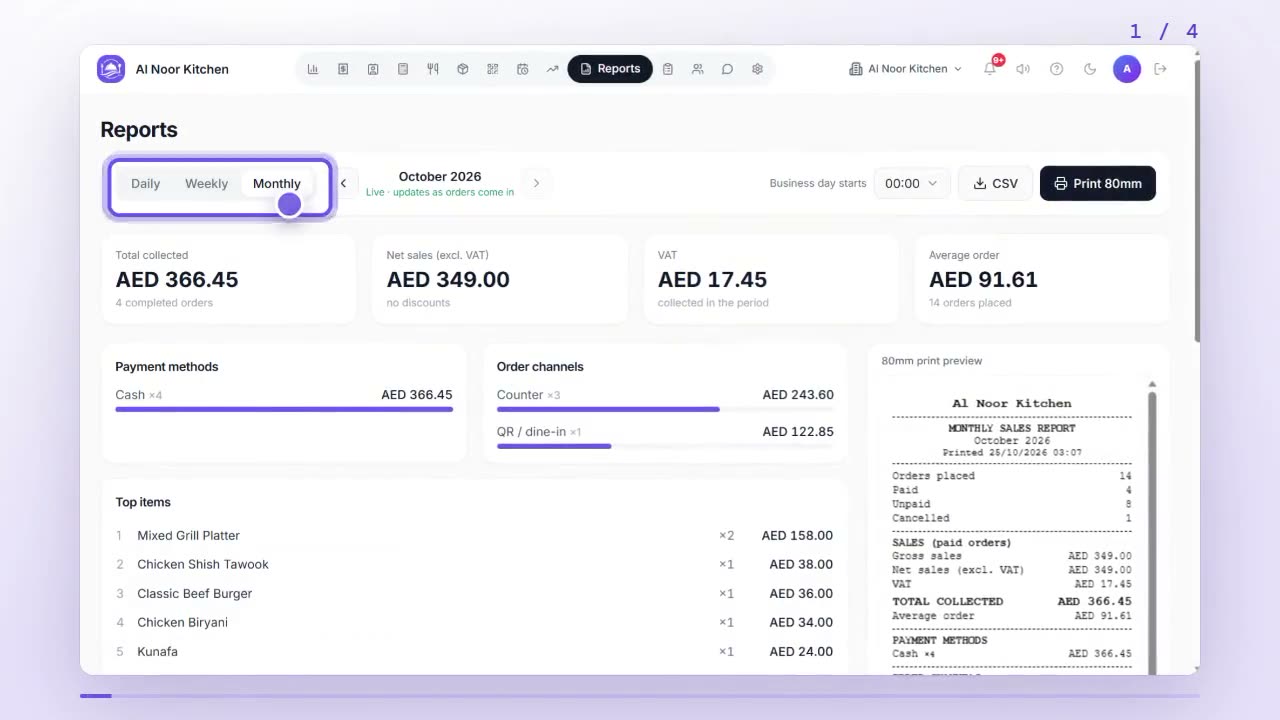
Task: Open the QR code icon
Action: (493, 69)
